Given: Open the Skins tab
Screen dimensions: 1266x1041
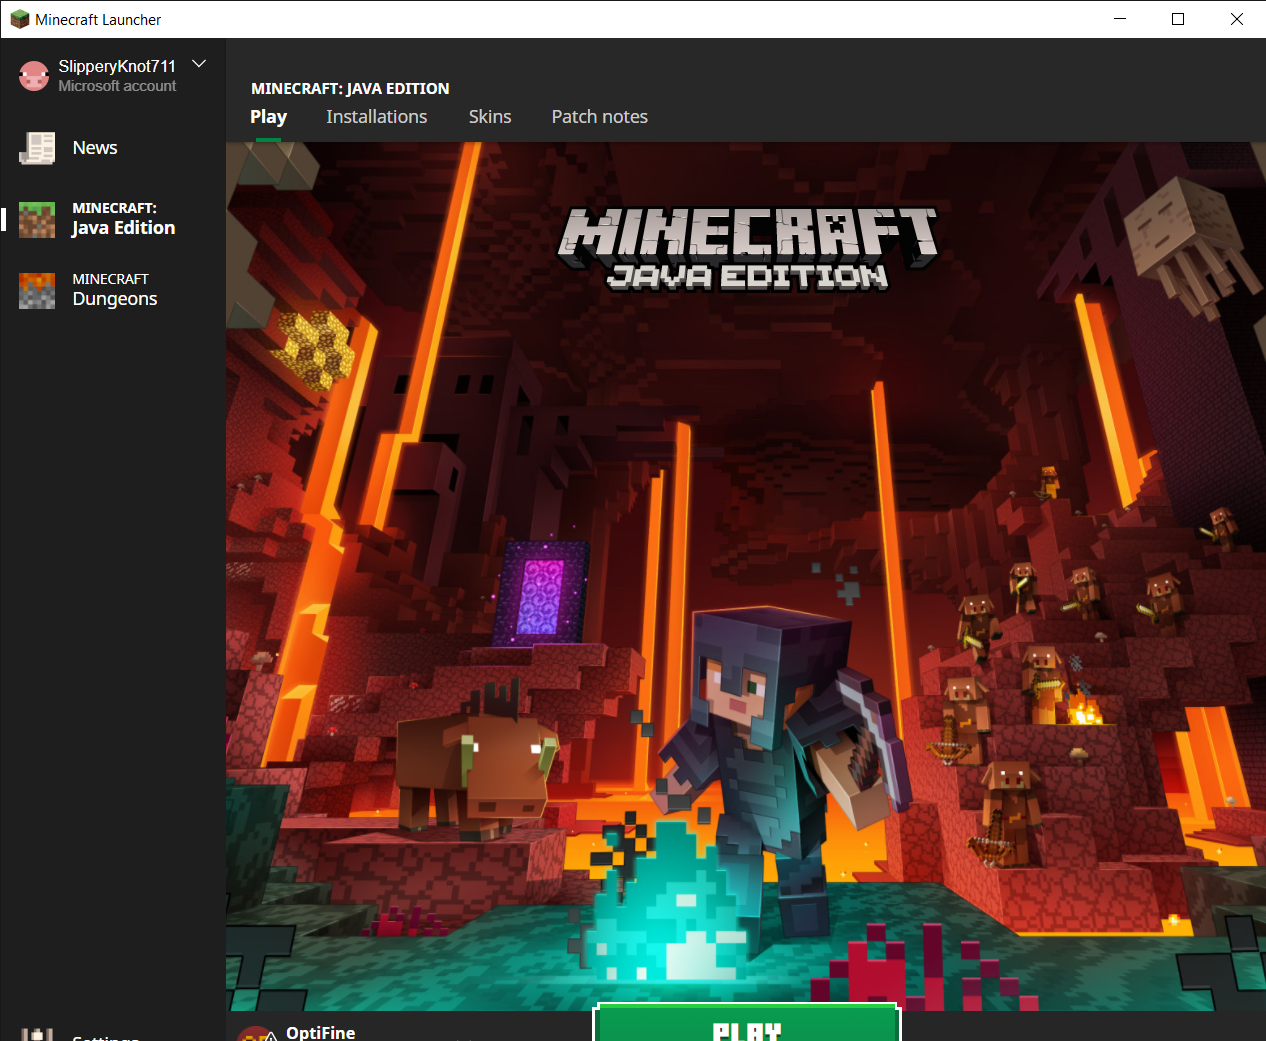Looking at the screenshot, I should click(490, 117).
